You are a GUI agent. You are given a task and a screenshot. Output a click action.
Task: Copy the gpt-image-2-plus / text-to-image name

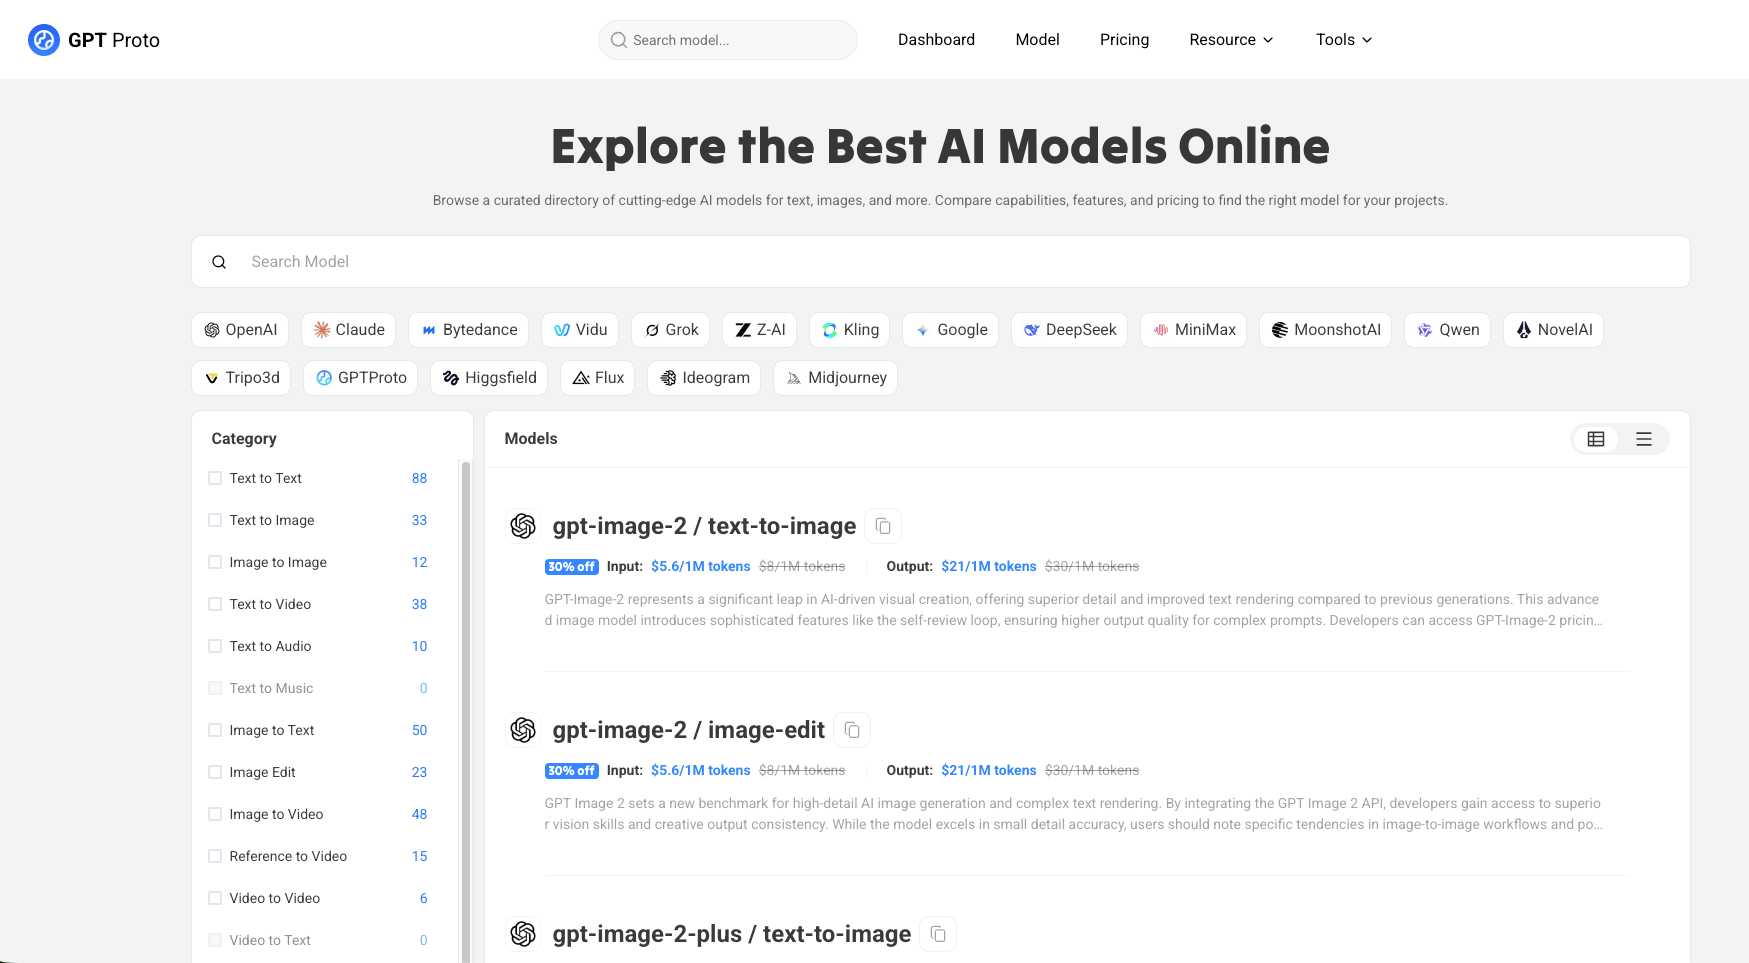(x=938, y=934)
